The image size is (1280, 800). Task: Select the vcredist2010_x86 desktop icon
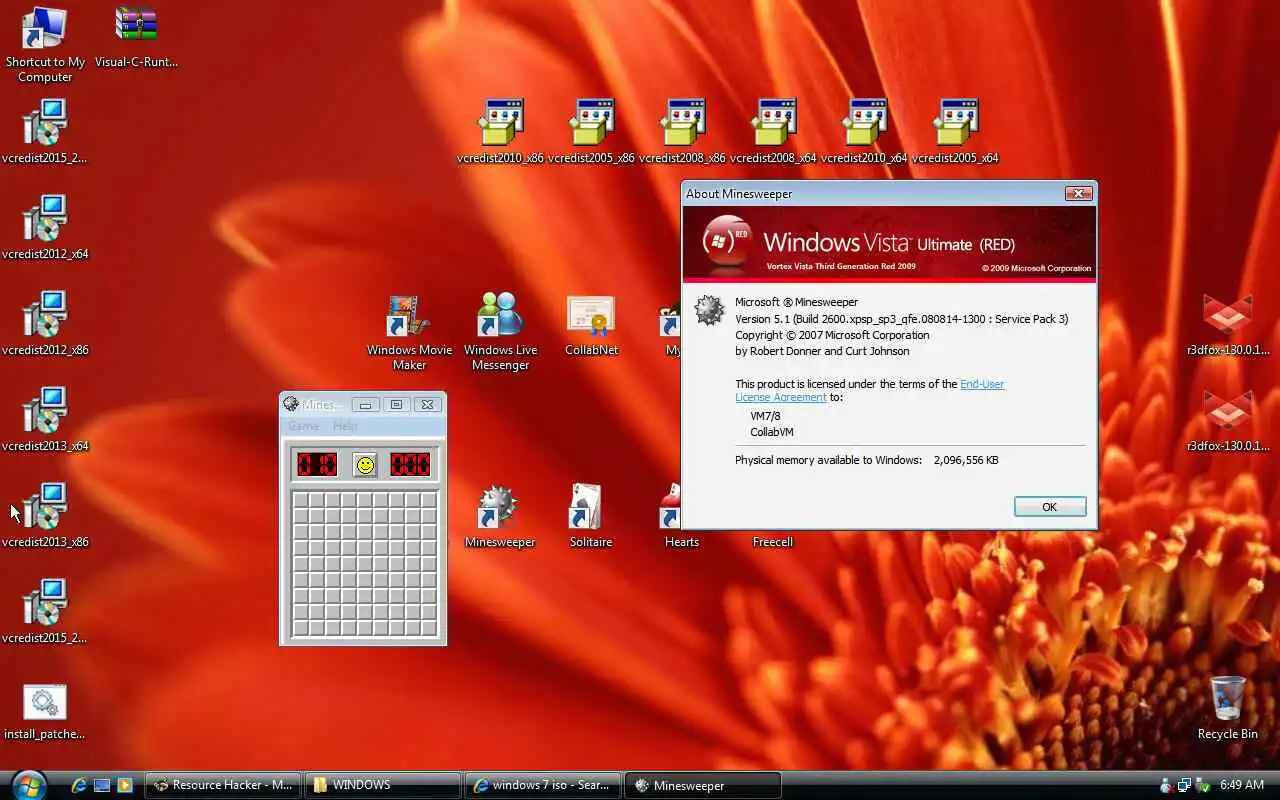[x=500, y=132]
